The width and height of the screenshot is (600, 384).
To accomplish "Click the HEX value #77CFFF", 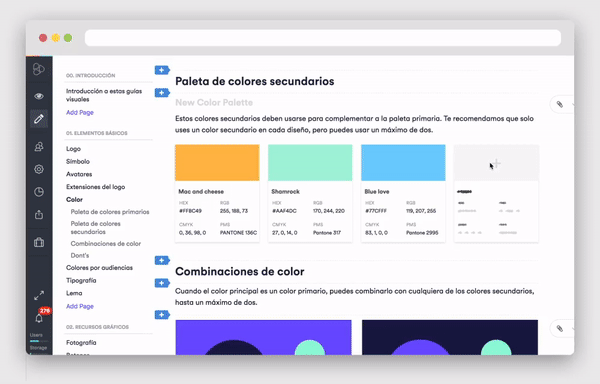I will 376,211.
